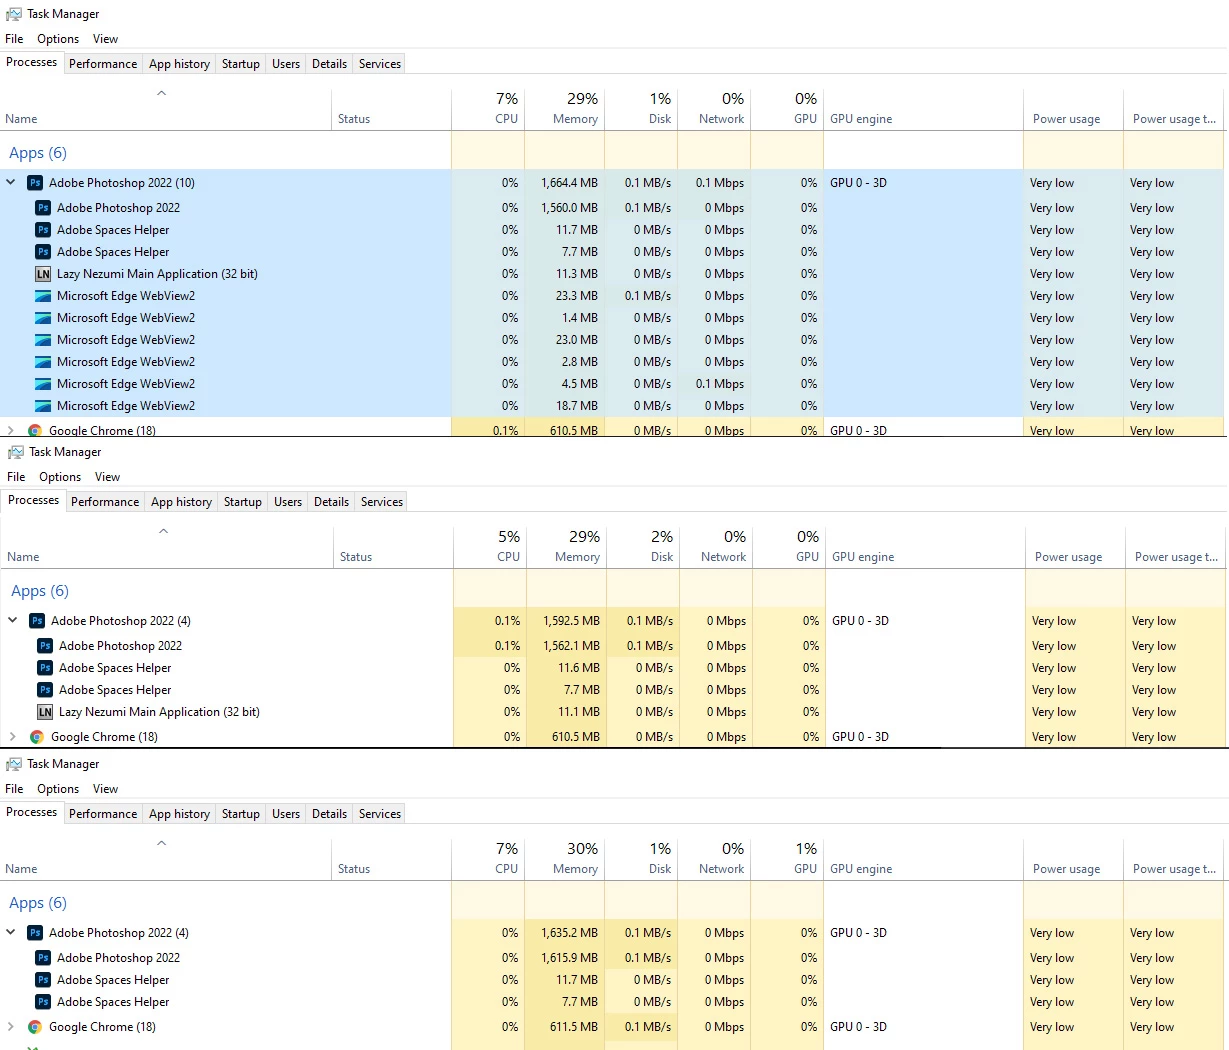The image size is (1229, 1050).
Task: Collapse the Adobe Photoshop 2022 (10) group
Action: [11, 183]
